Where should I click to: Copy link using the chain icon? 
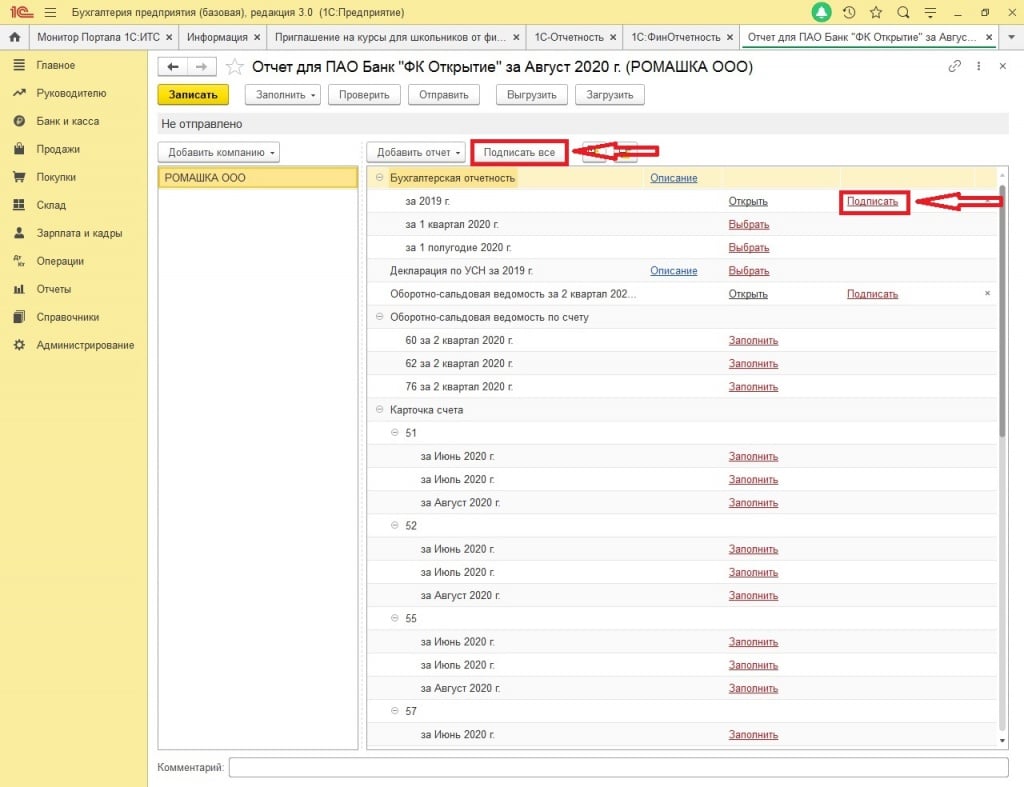coord(953,67)
